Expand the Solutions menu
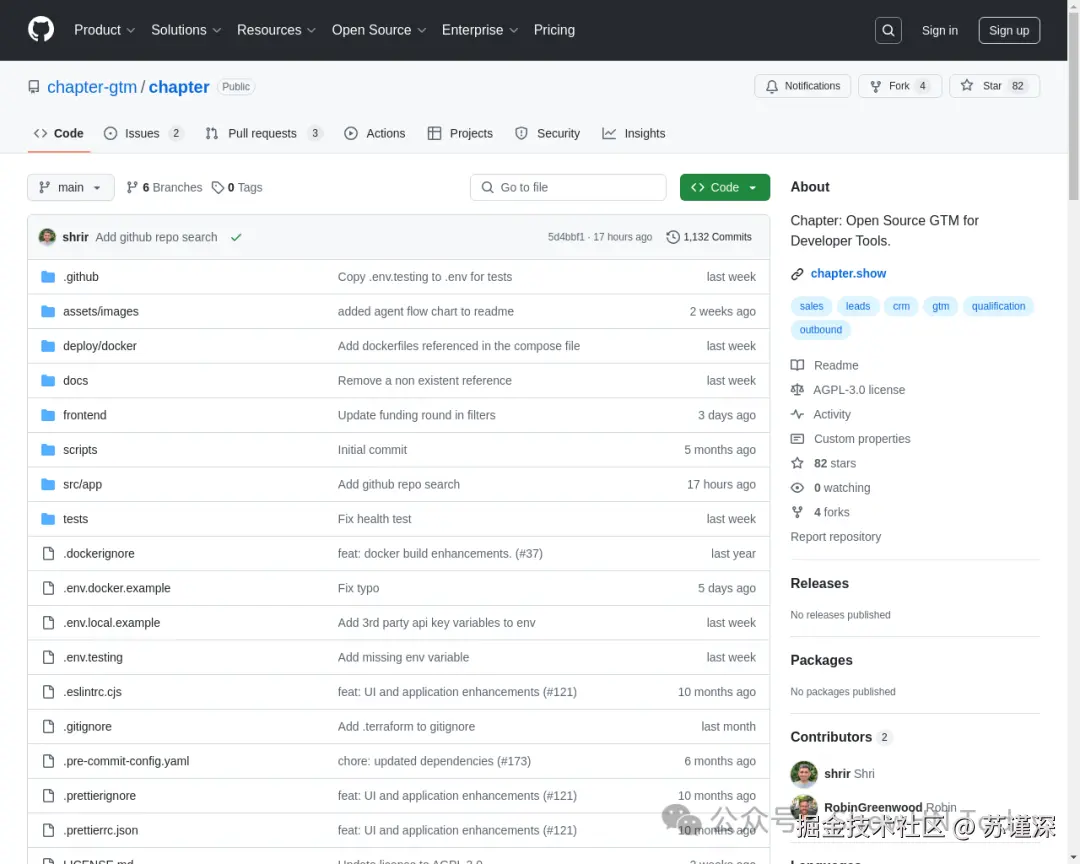The width and height of the screenshot is (1080, 864). 186,30
